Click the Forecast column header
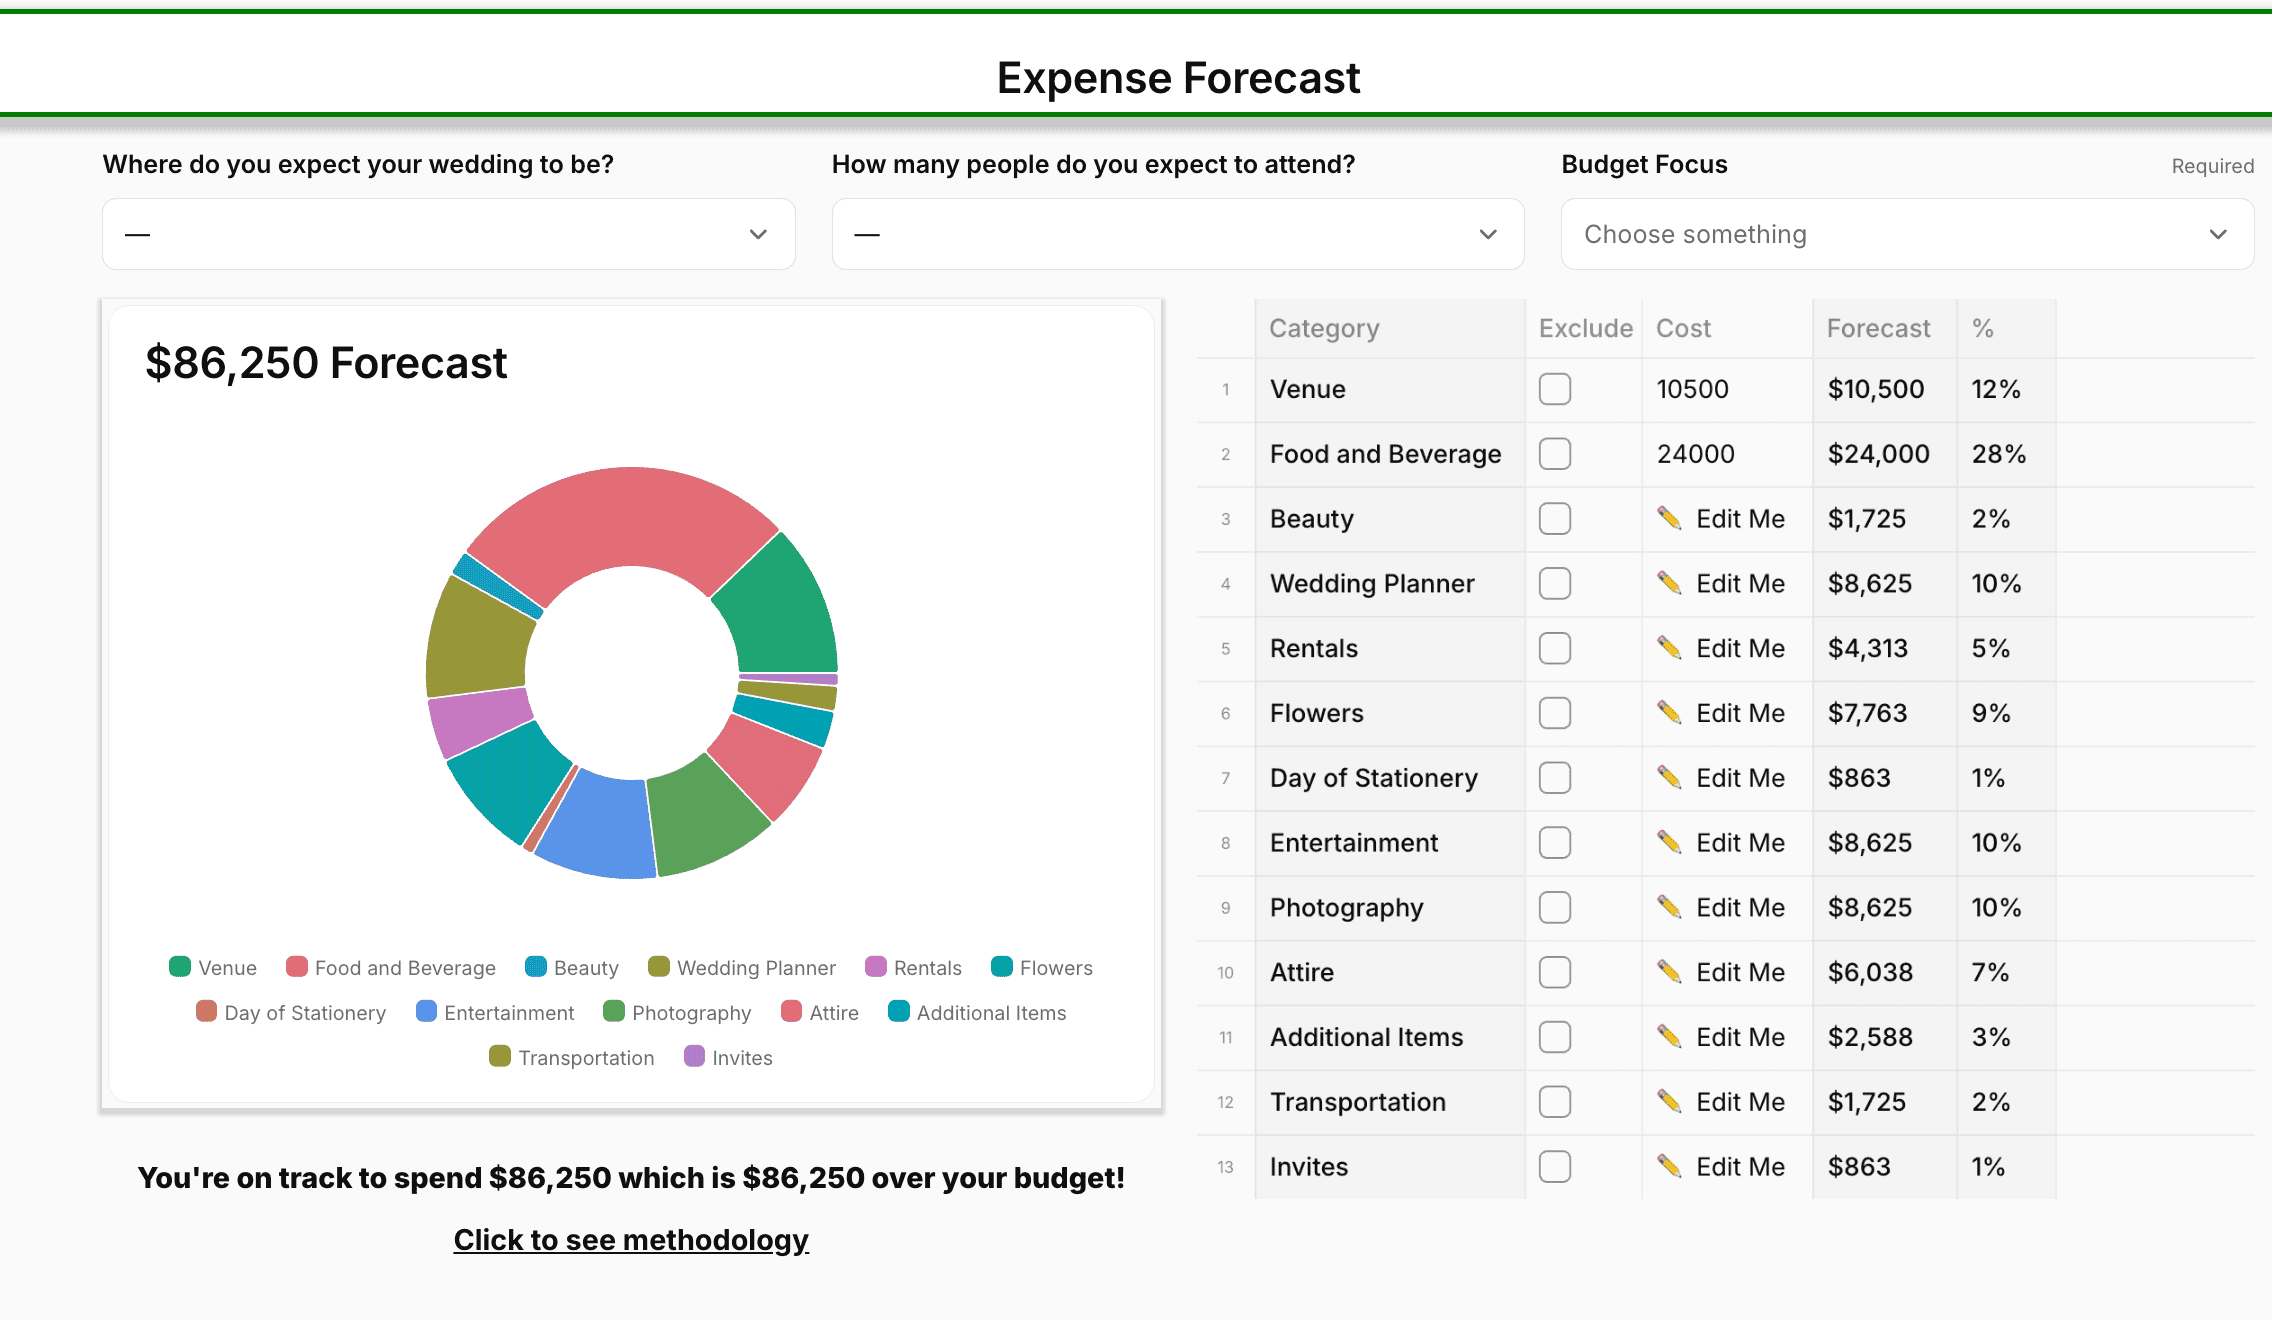 click(1877, 328)
